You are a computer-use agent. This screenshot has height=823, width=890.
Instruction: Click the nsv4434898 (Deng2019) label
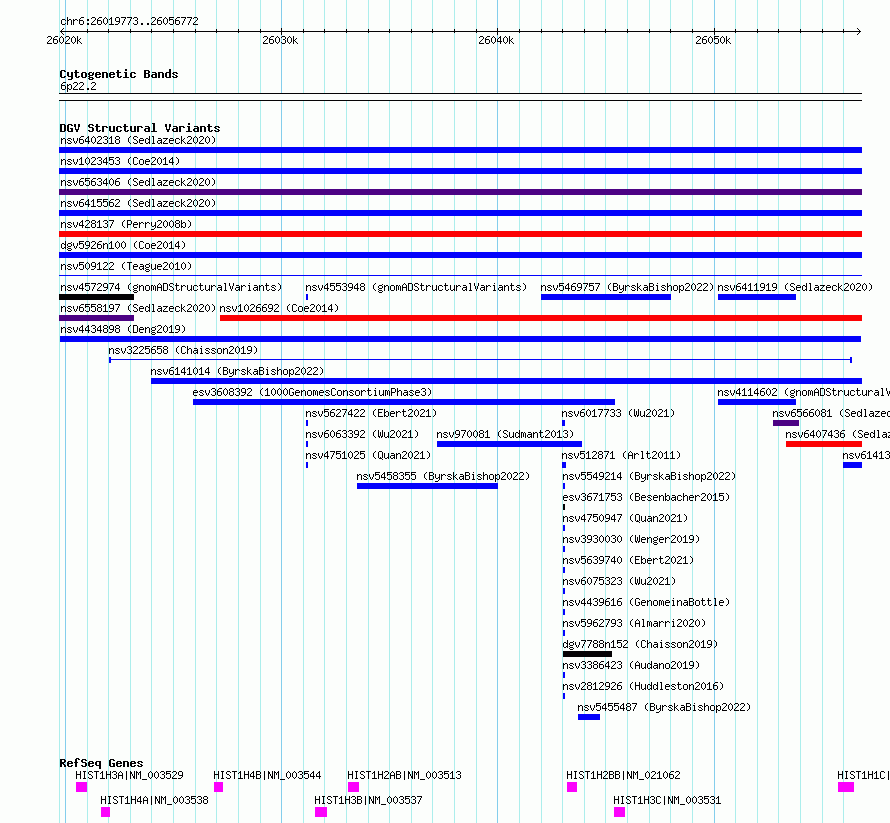pos(123,329)
